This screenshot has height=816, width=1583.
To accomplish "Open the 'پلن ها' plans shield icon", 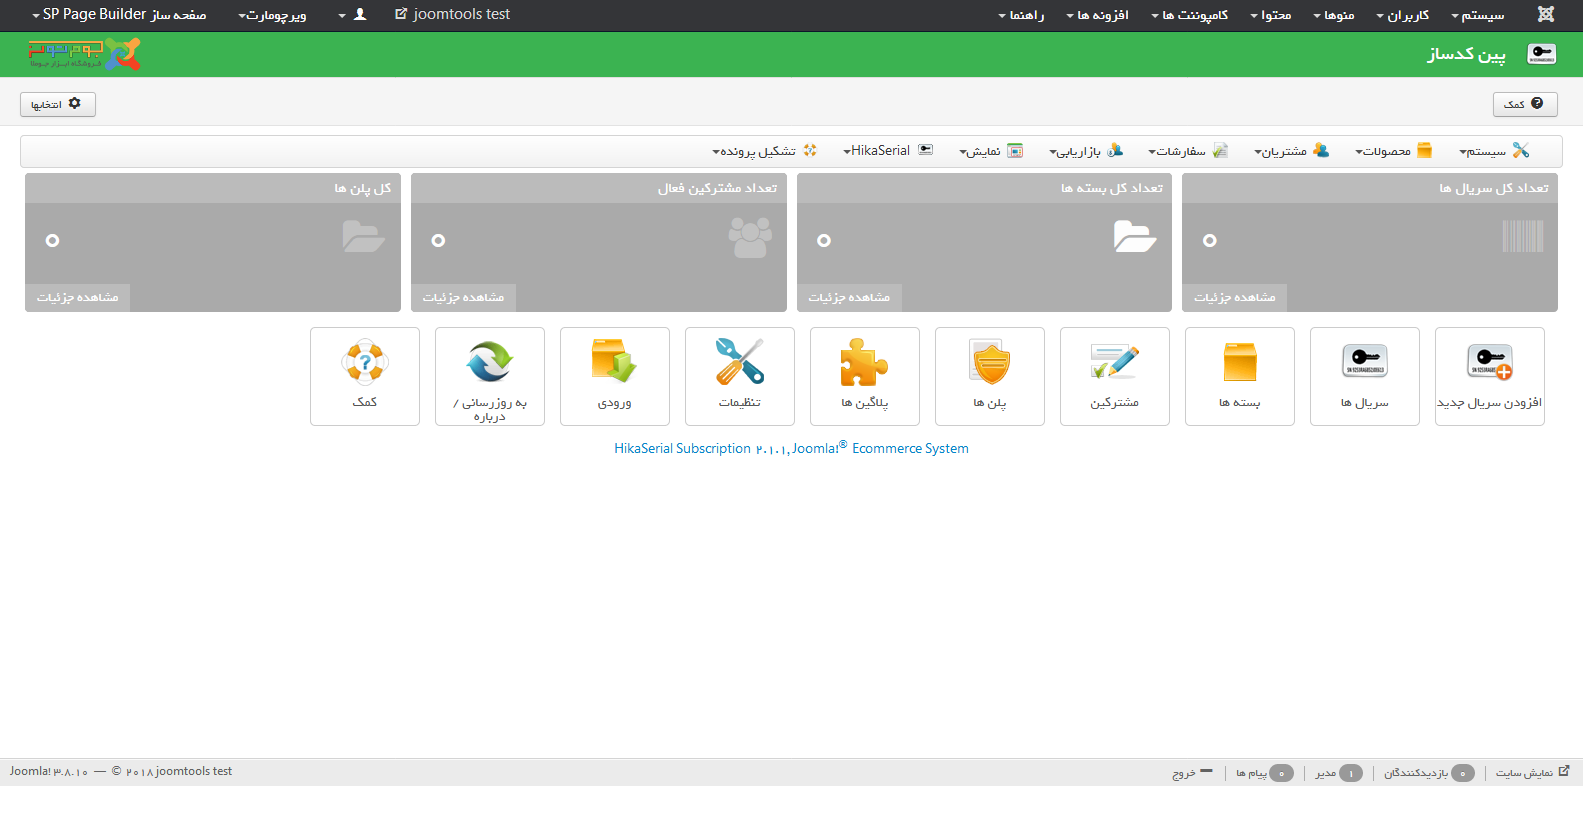I will 989,376.
